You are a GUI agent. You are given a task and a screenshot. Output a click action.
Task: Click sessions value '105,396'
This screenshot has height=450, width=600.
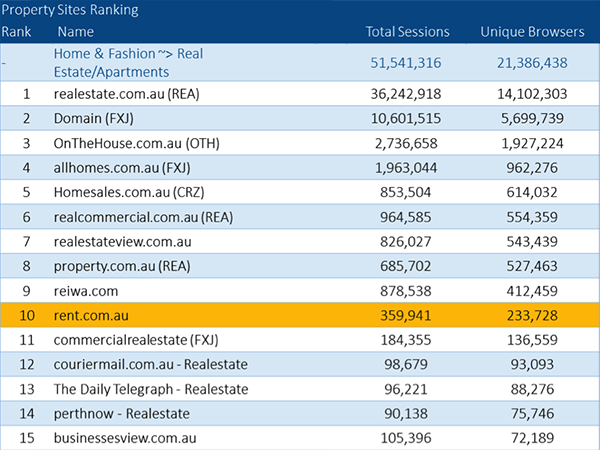[x=406, y=439]
